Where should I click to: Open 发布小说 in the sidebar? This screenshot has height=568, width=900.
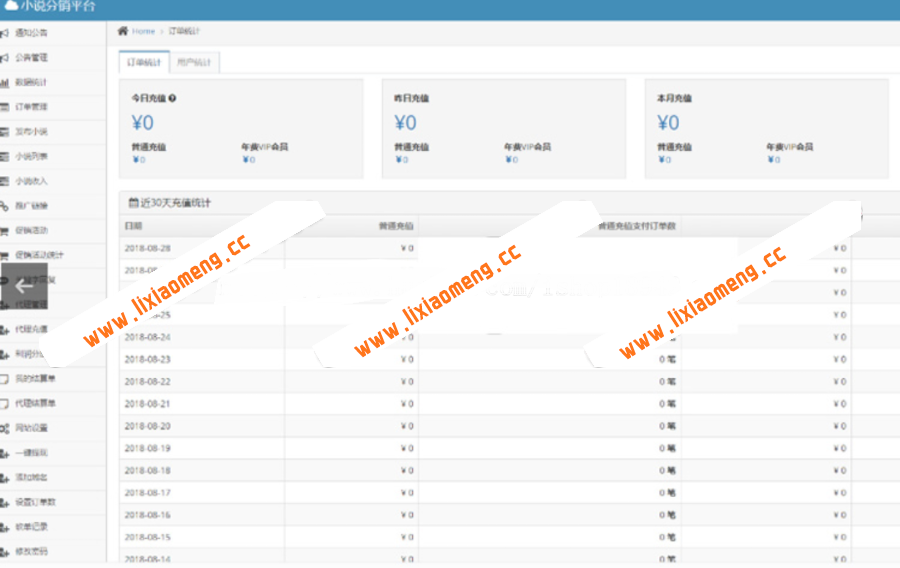click(x=32, y=131)
